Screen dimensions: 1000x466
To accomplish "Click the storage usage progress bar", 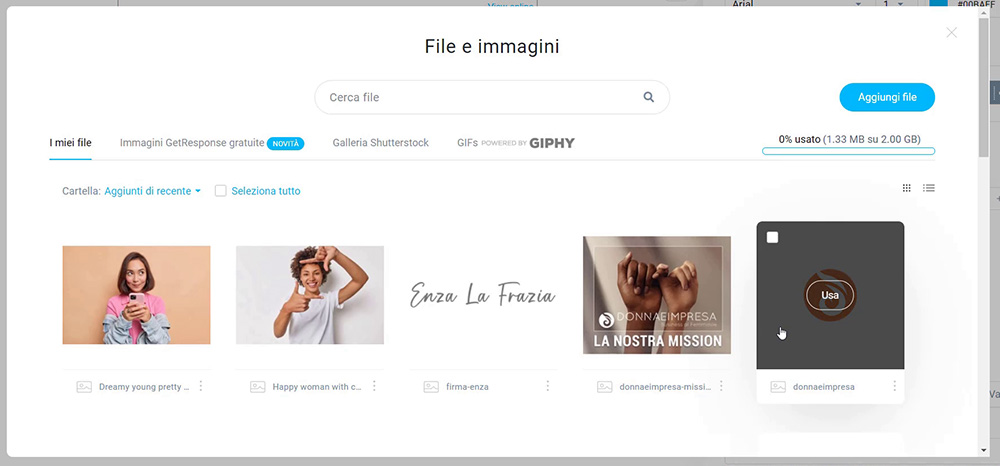I will click(848, 151).
